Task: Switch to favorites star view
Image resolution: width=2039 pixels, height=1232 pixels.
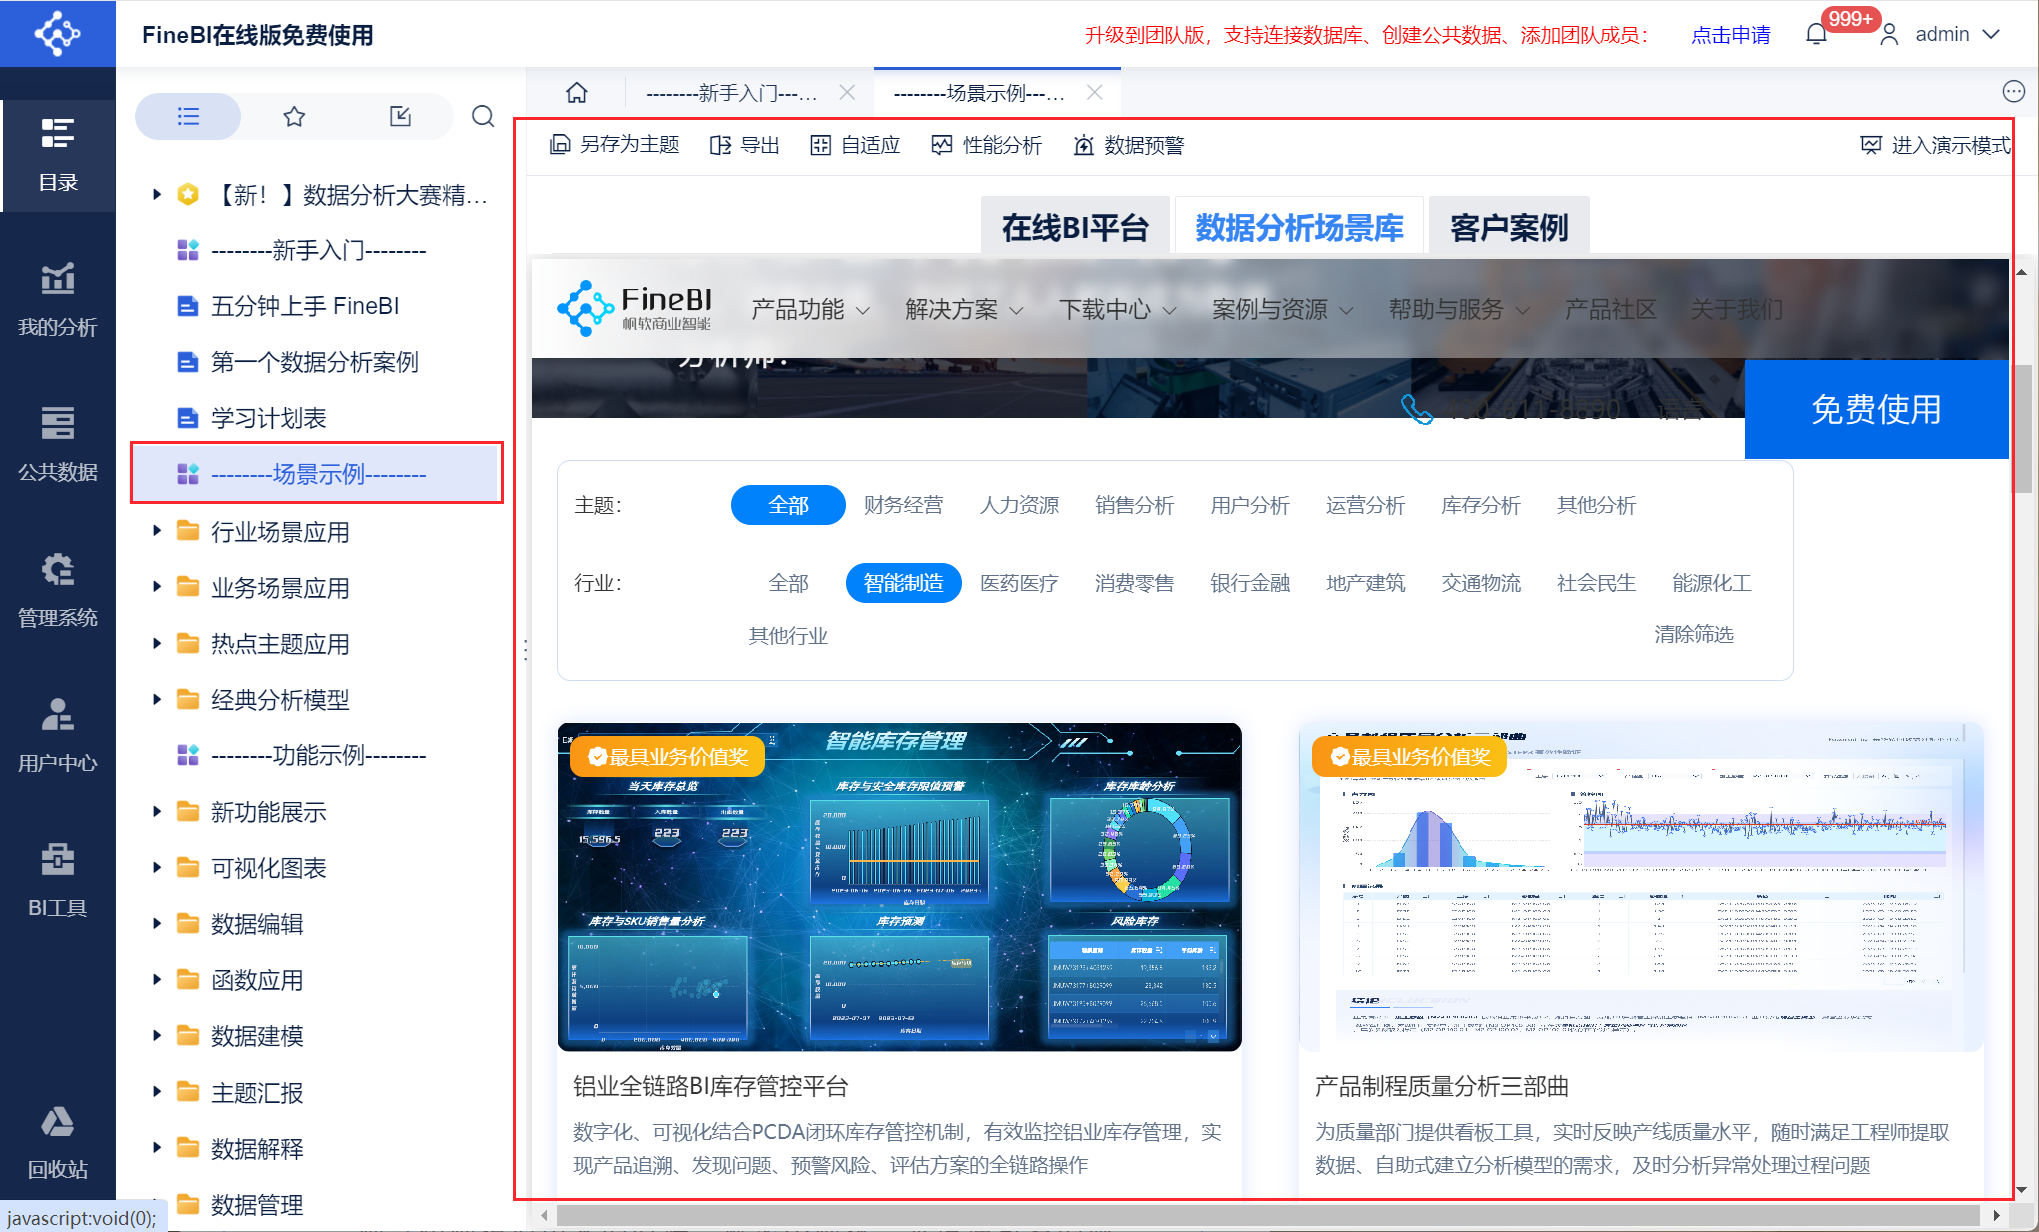Action: (x=294, y=117)
